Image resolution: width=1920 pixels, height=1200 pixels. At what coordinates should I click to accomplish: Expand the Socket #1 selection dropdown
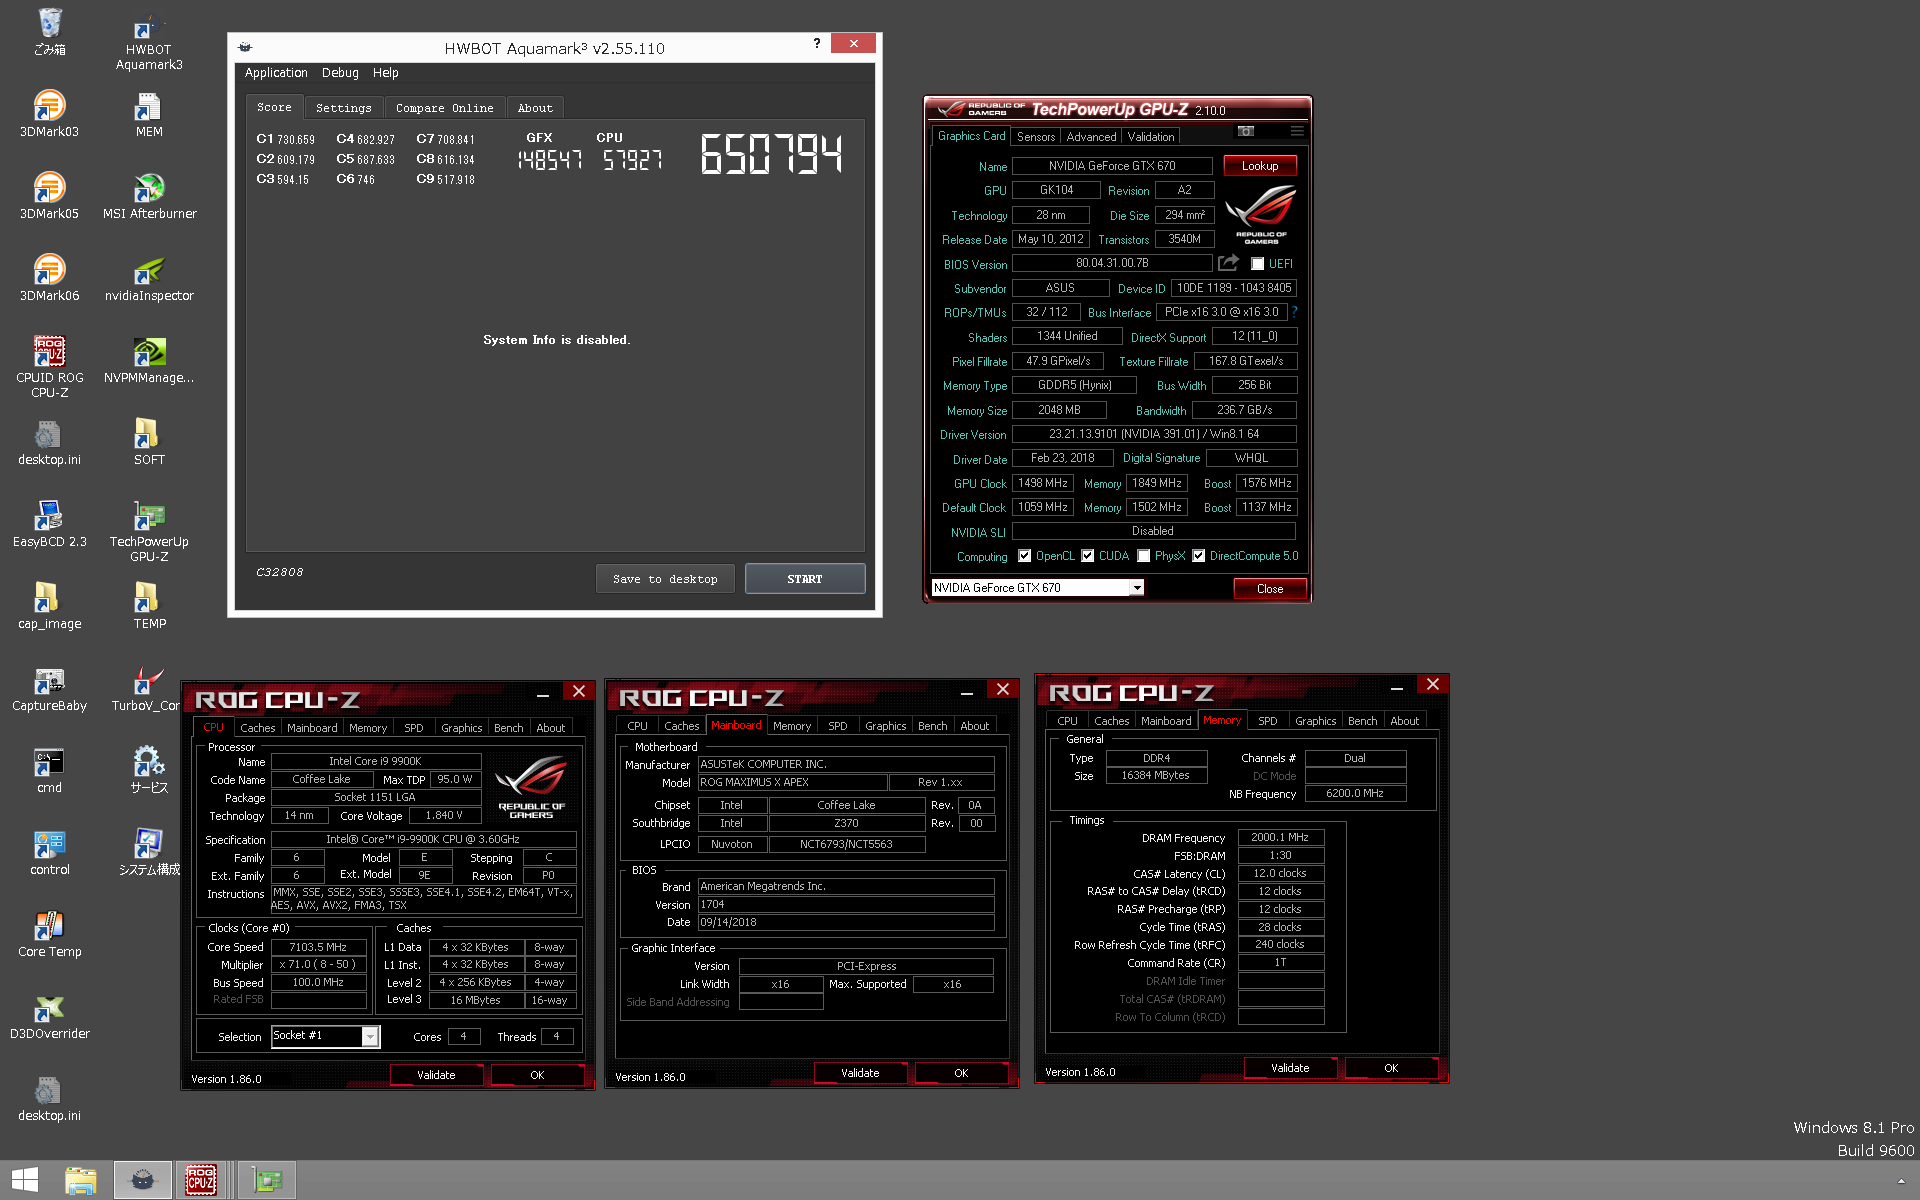[370, 1037]
